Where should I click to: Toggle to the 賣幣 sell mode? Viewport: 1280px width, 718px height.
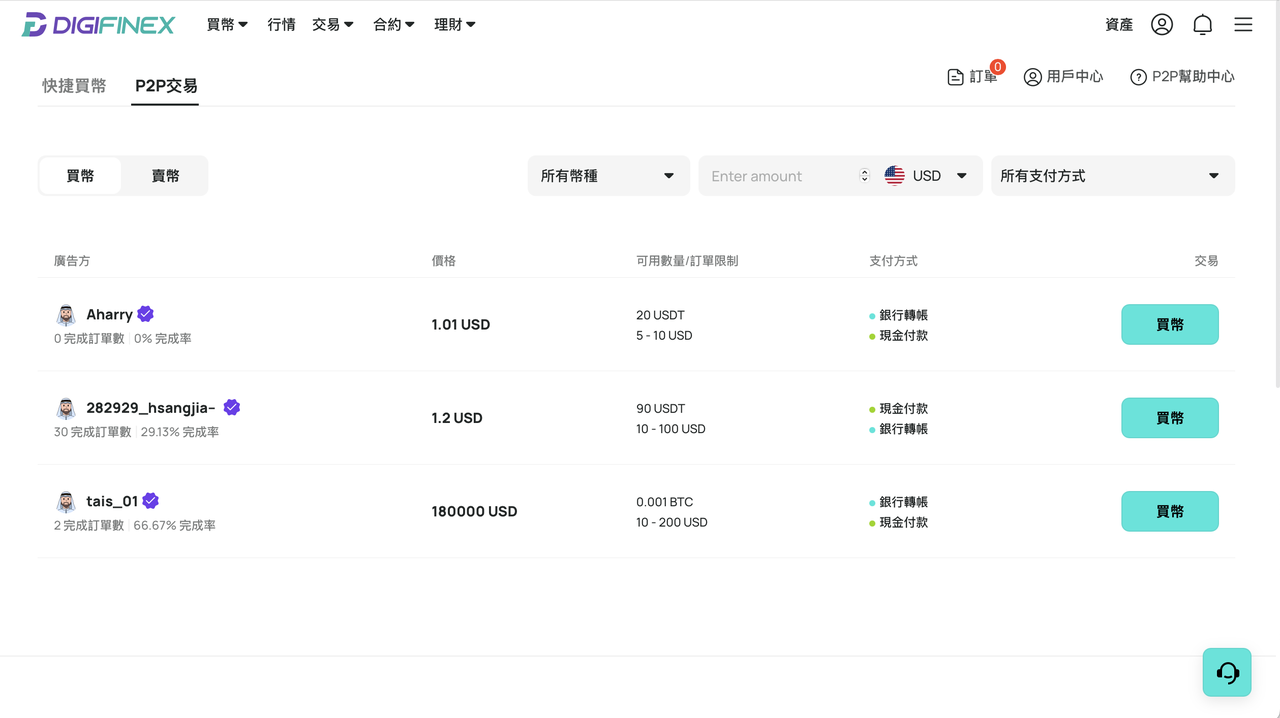click(x=165, y=176)
